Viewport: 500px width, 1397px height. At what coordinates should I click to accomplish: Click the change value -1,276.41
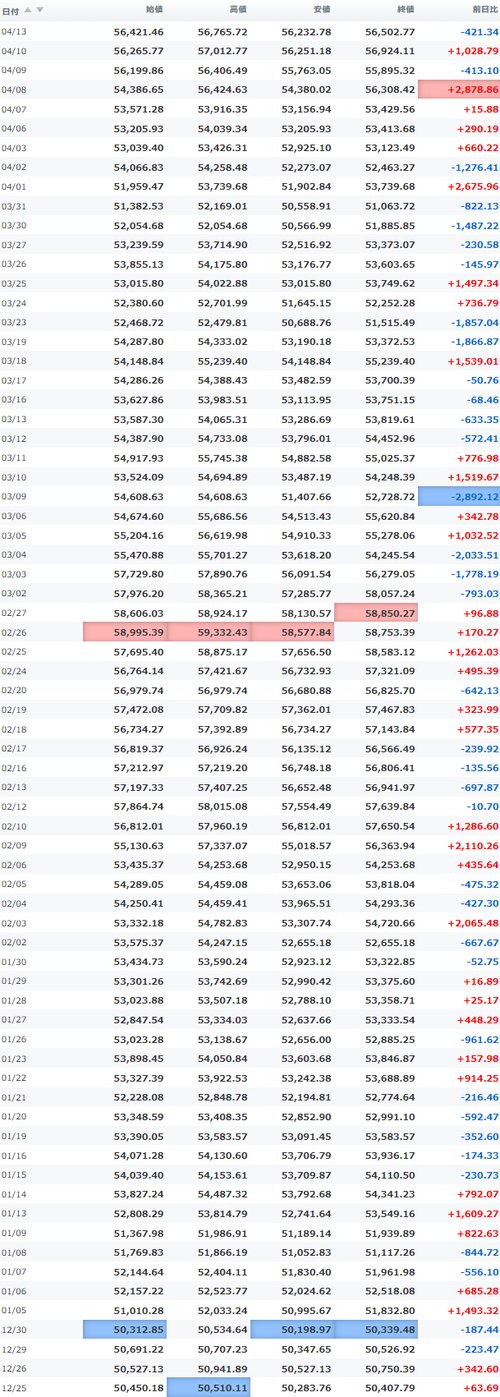tap(474, 167)
